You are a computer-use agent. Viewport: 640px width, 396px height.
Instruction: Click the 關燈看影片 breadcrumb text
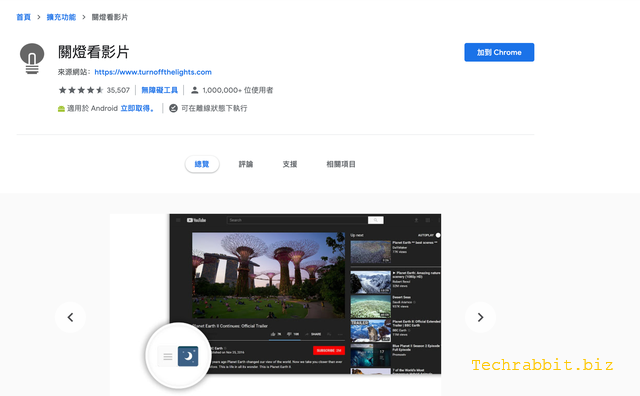(x=110, y=17)
